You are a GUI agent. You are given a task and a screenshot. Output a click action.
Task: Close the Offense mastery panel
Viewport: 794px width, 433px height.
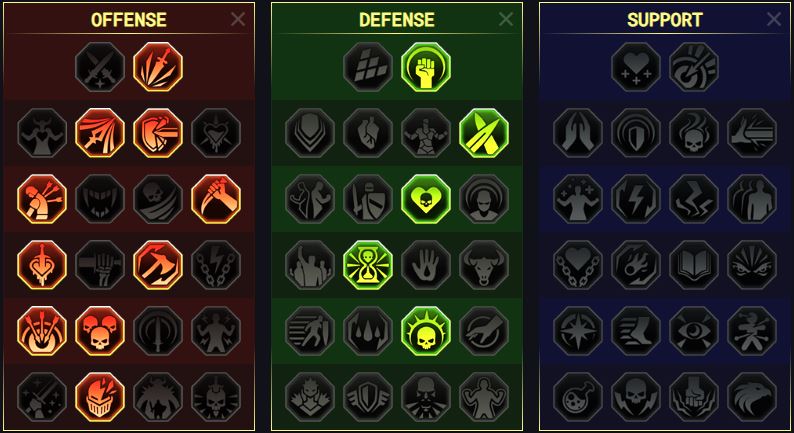tap(238, 19)
